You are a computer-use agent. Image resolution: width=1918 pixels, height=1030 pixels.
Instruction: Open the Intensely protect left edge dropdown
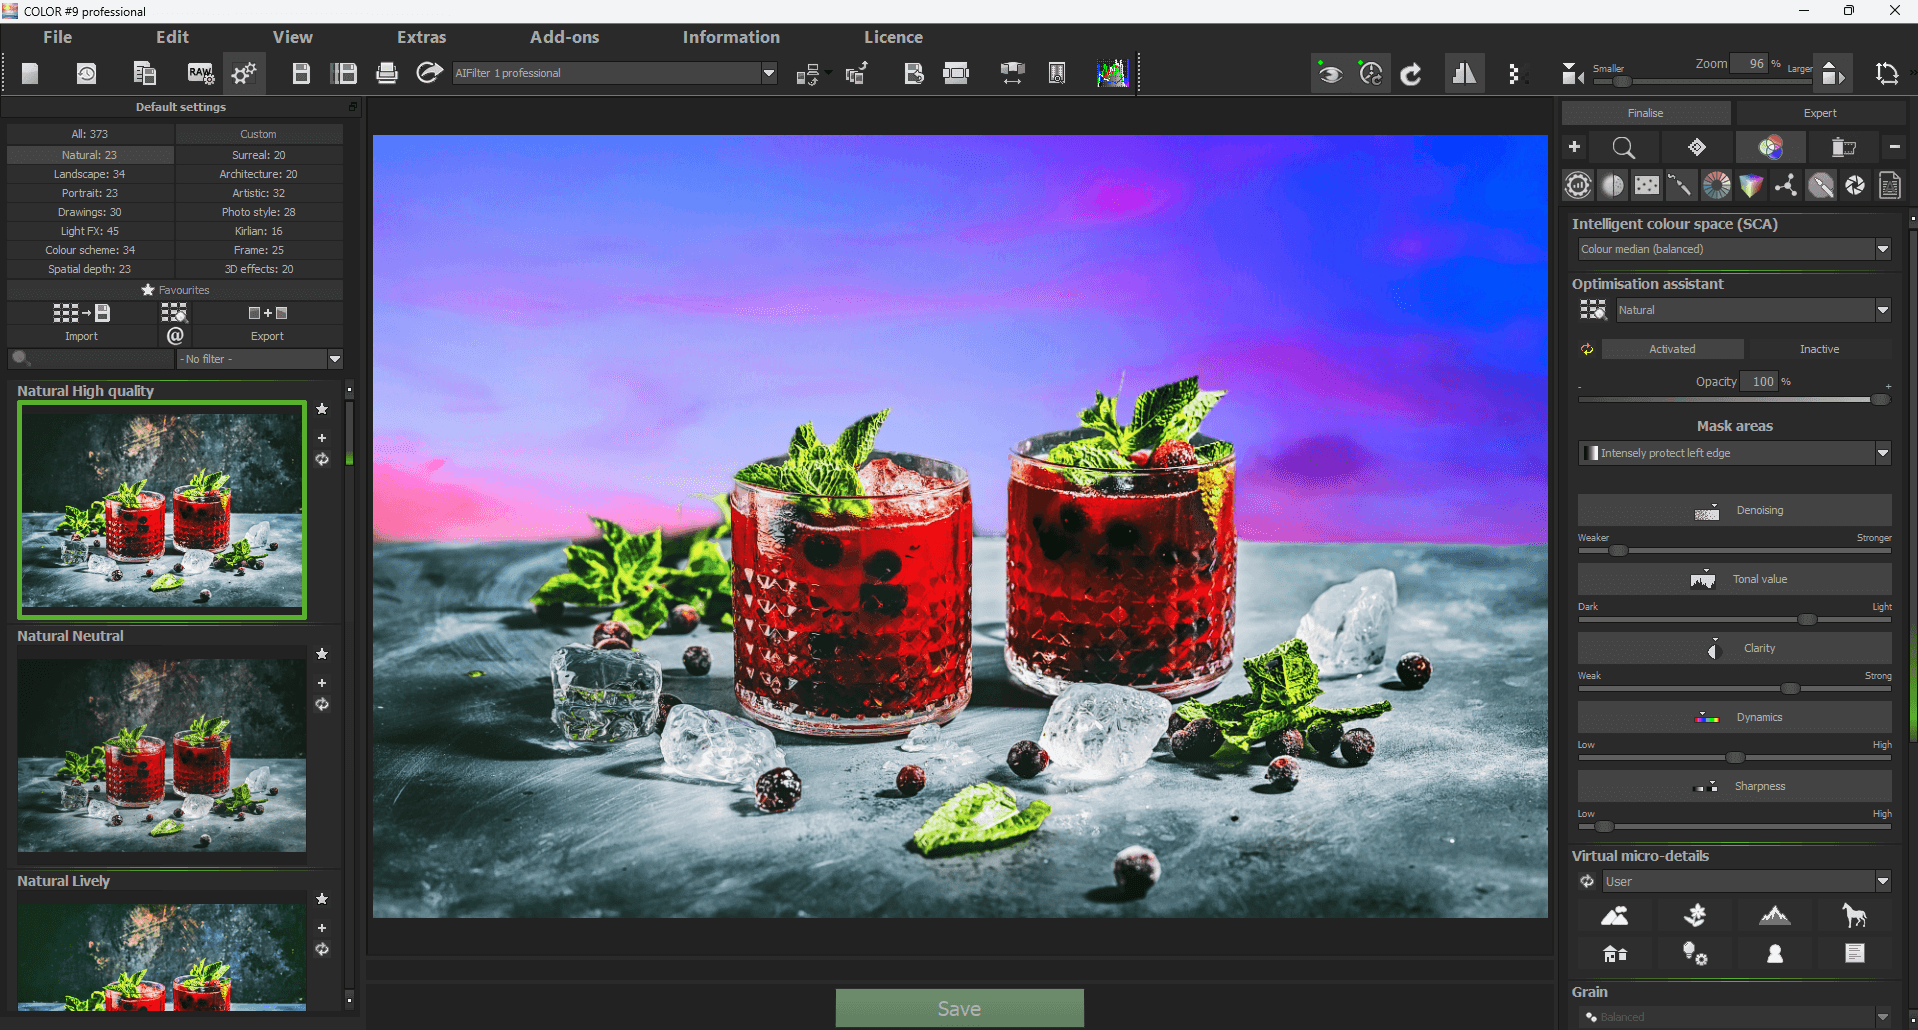tap(1734, 453)
